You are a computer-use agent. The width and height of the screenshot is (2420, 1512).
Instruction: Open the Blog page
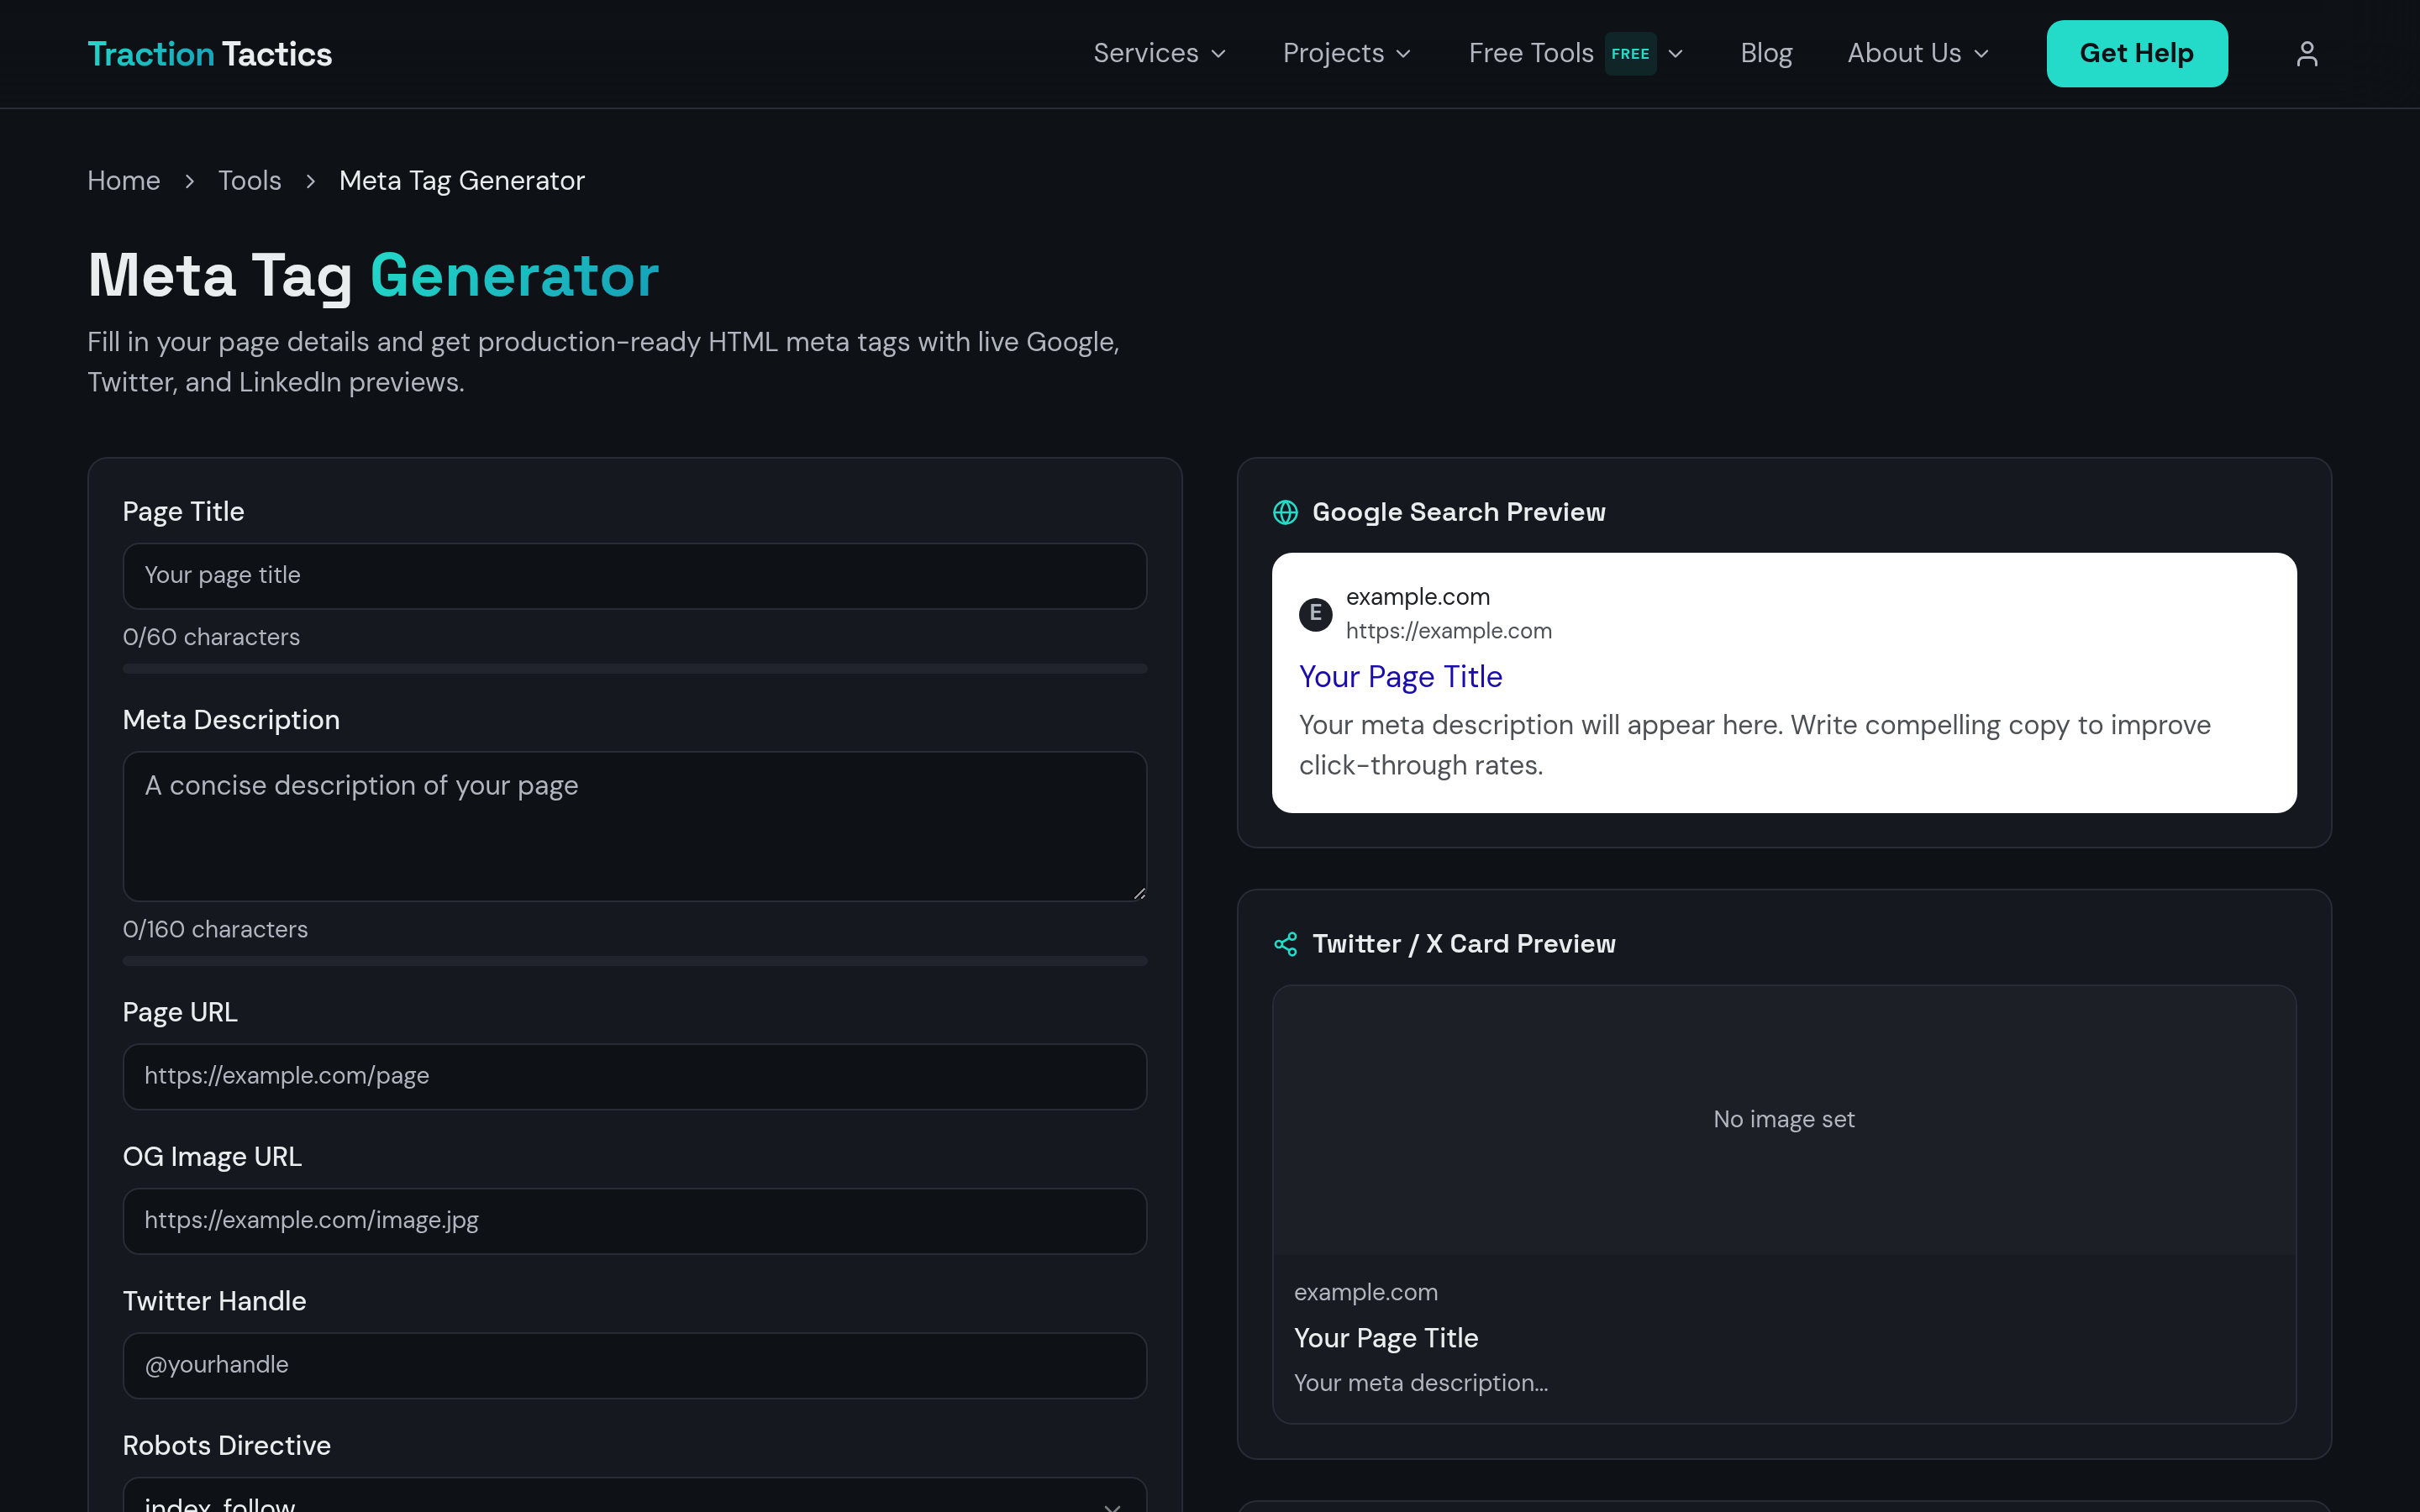[1766, 54]
